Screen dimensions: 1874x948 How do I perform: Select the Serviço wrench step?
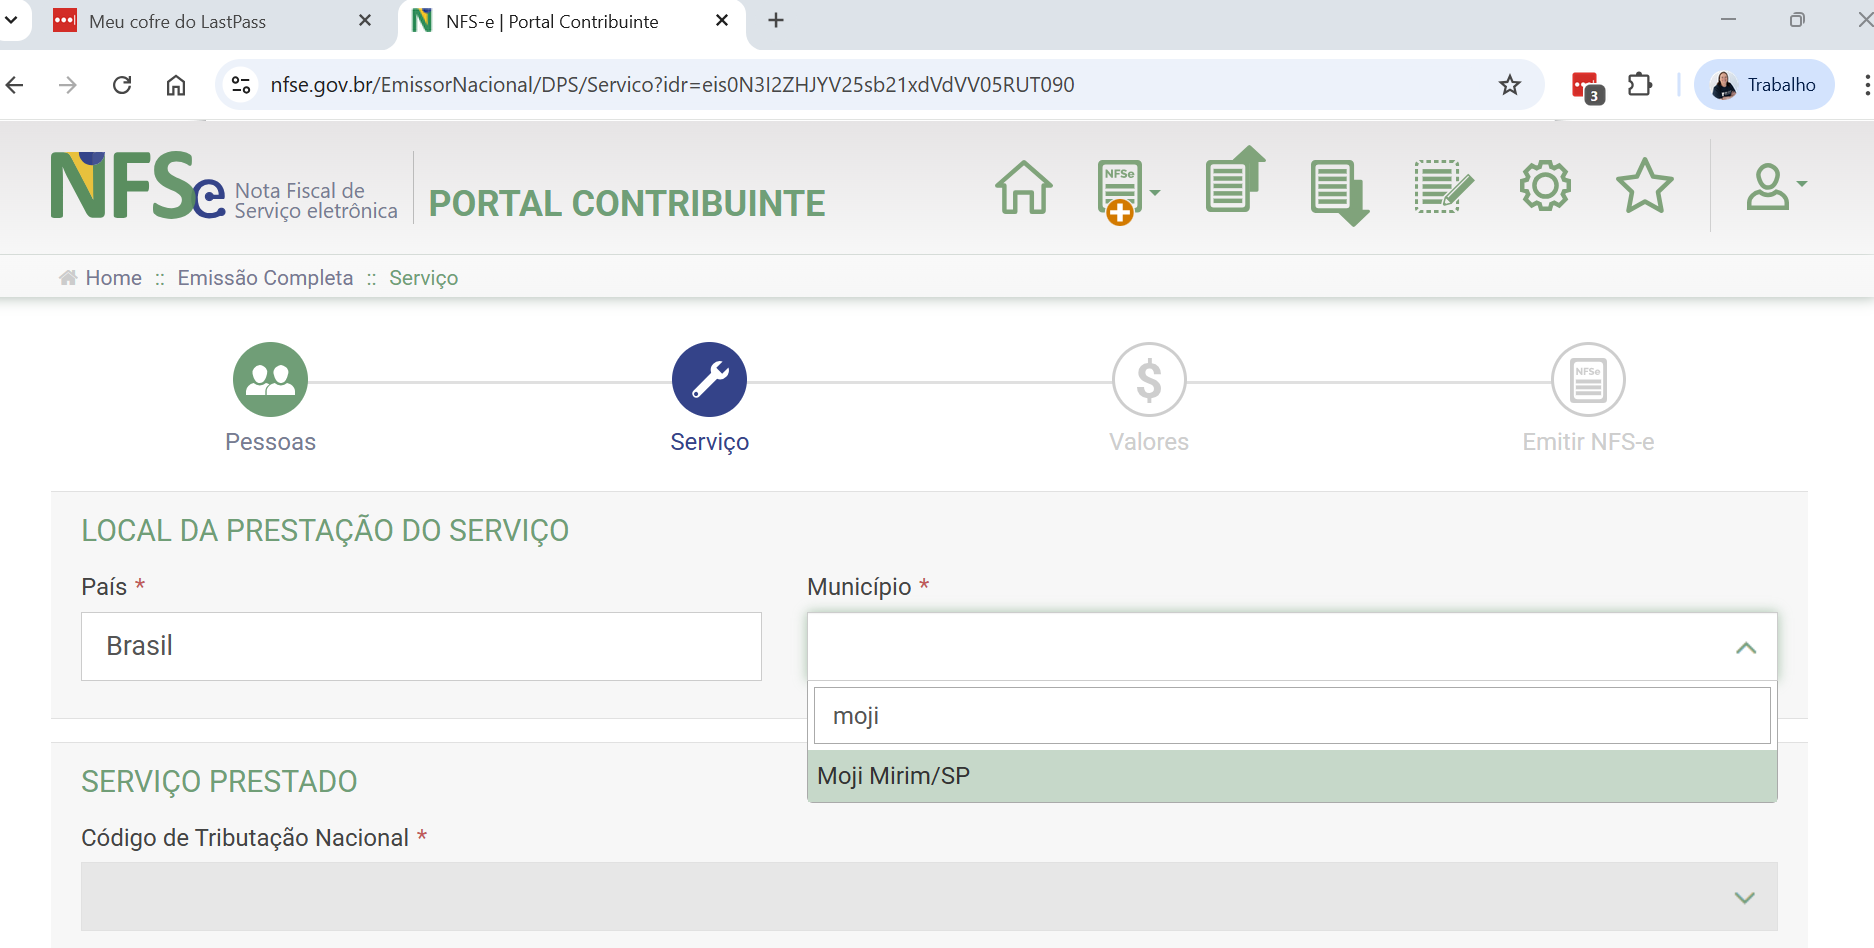(x=709, y=380)
